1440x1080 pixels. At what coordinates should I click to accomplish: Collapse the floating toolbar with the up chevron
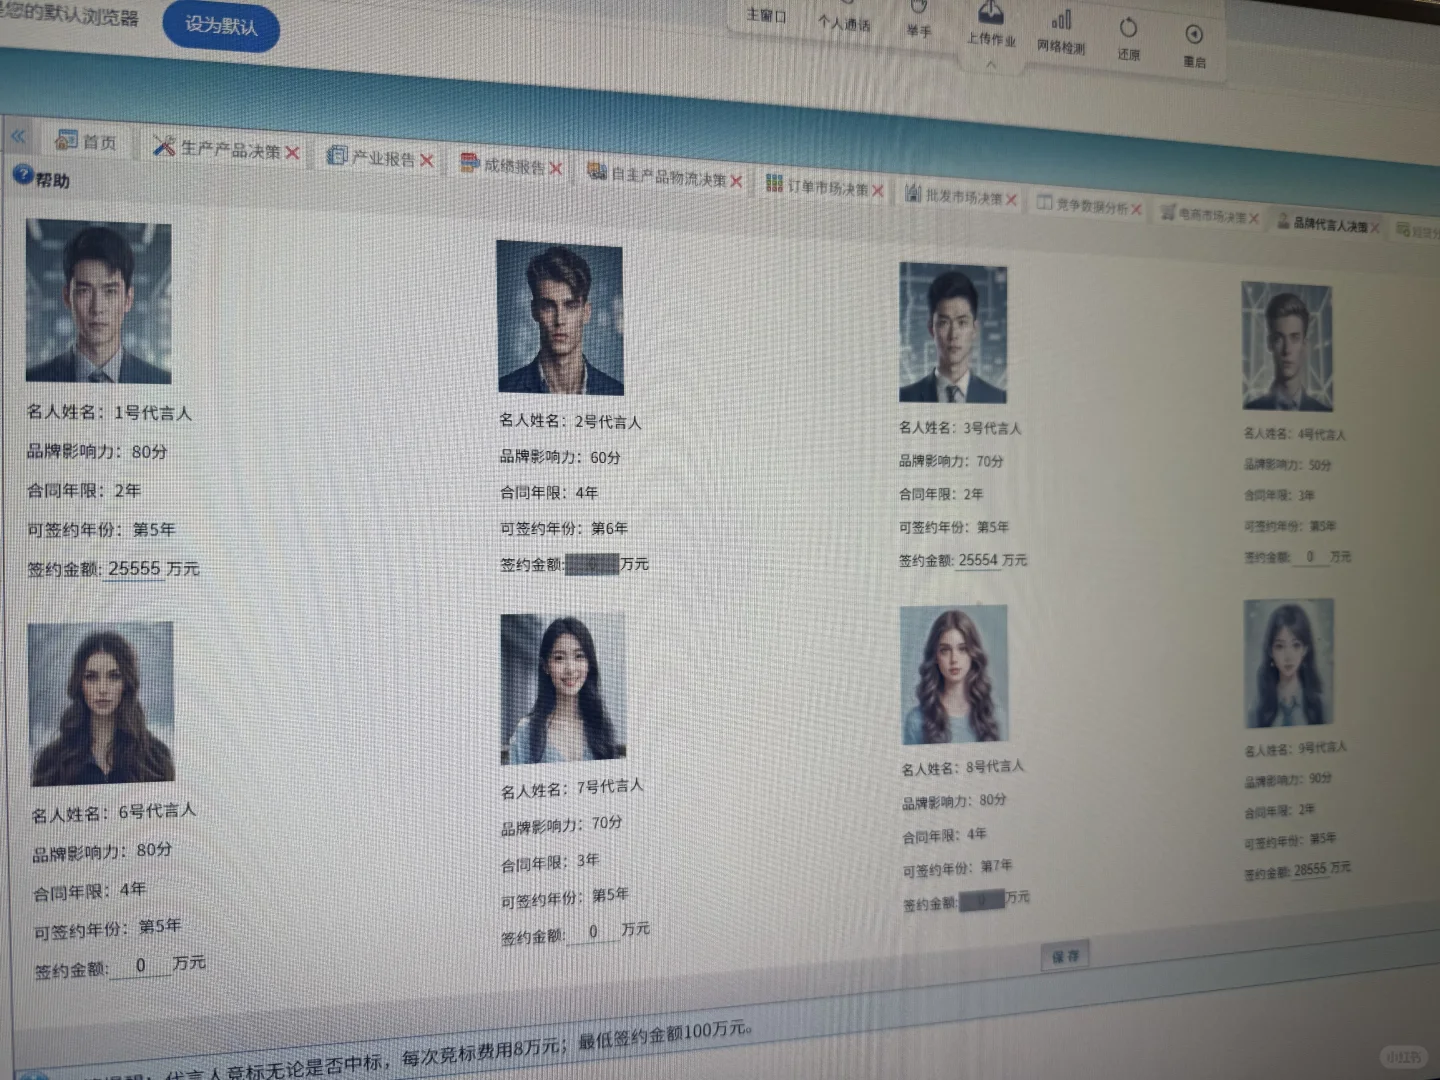click(991, 64)
